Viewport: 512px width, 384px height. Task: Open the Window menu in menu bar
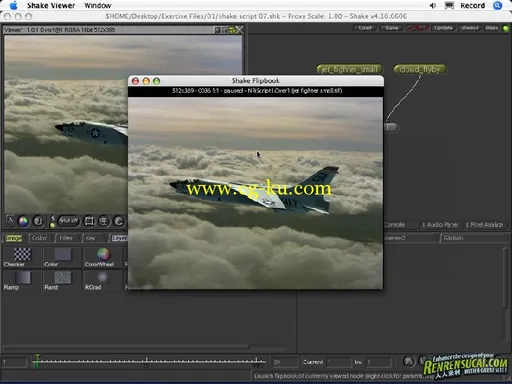point(98,5)
